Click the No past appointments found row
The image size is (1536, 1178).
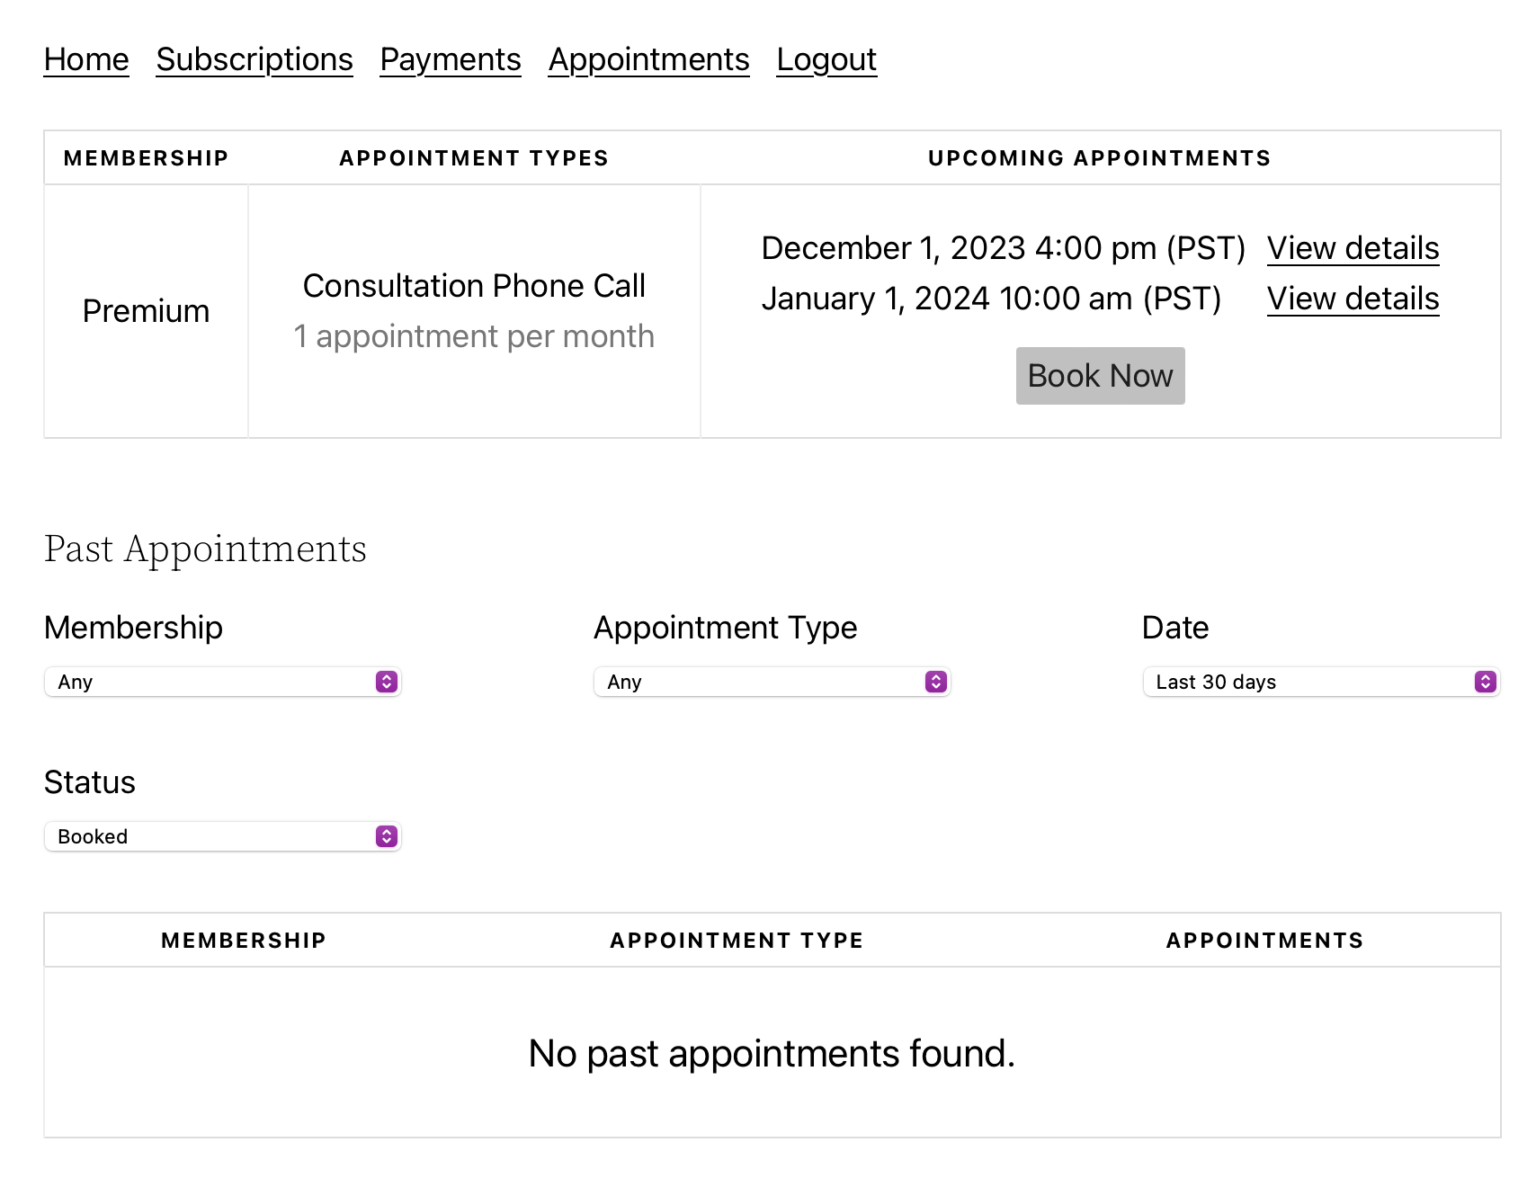771,1052
